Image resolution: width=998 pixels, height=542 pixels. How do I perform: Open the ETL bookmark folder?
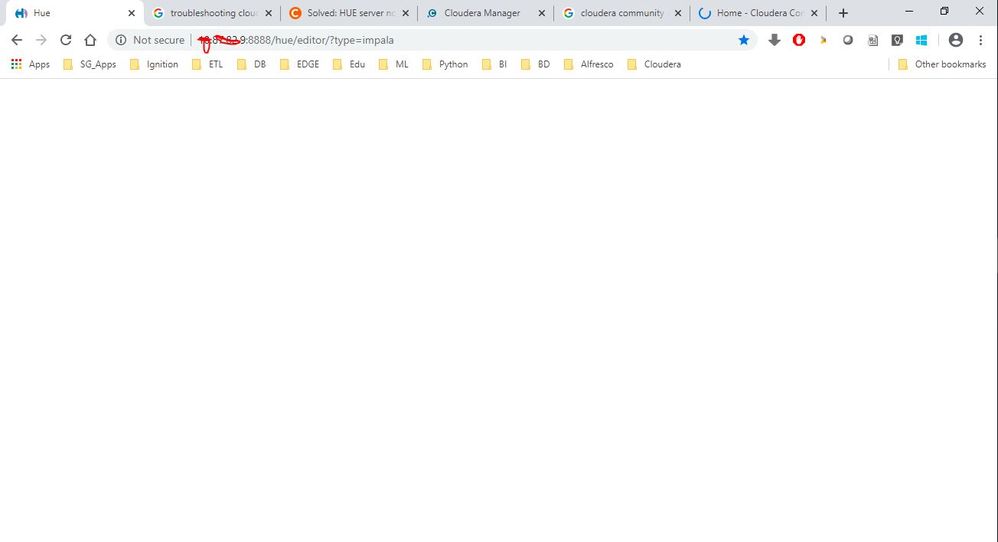[x=207, y=64]
